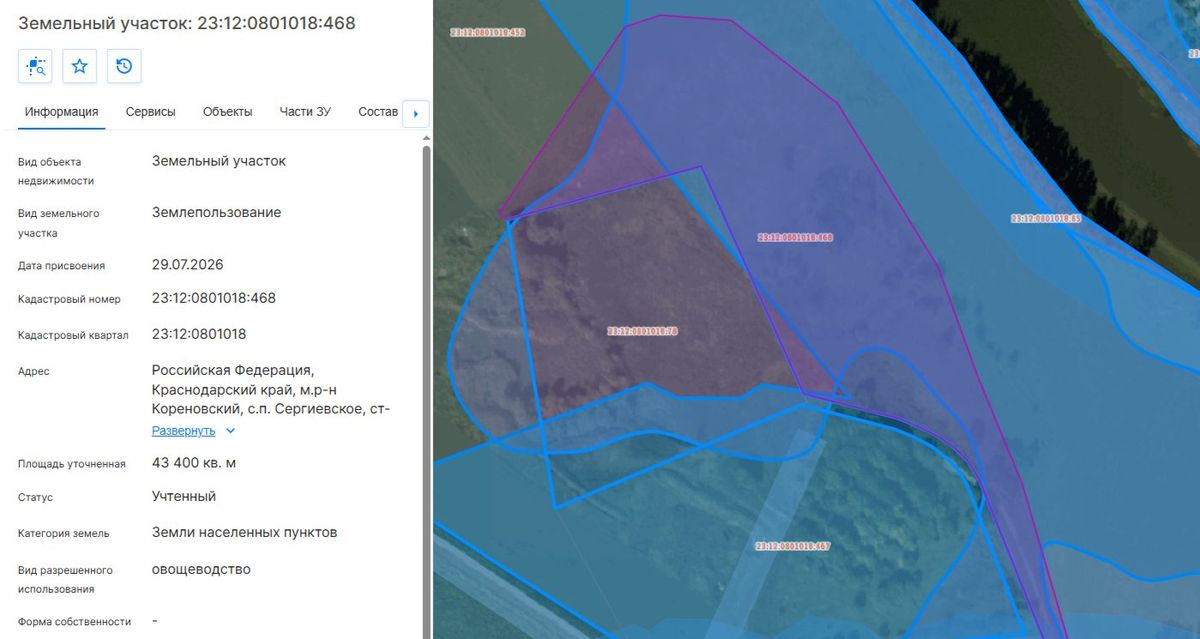Screen dimensions: 1200x639
Task: Click the Категория земель field label
Action: (x=64, y=533)
